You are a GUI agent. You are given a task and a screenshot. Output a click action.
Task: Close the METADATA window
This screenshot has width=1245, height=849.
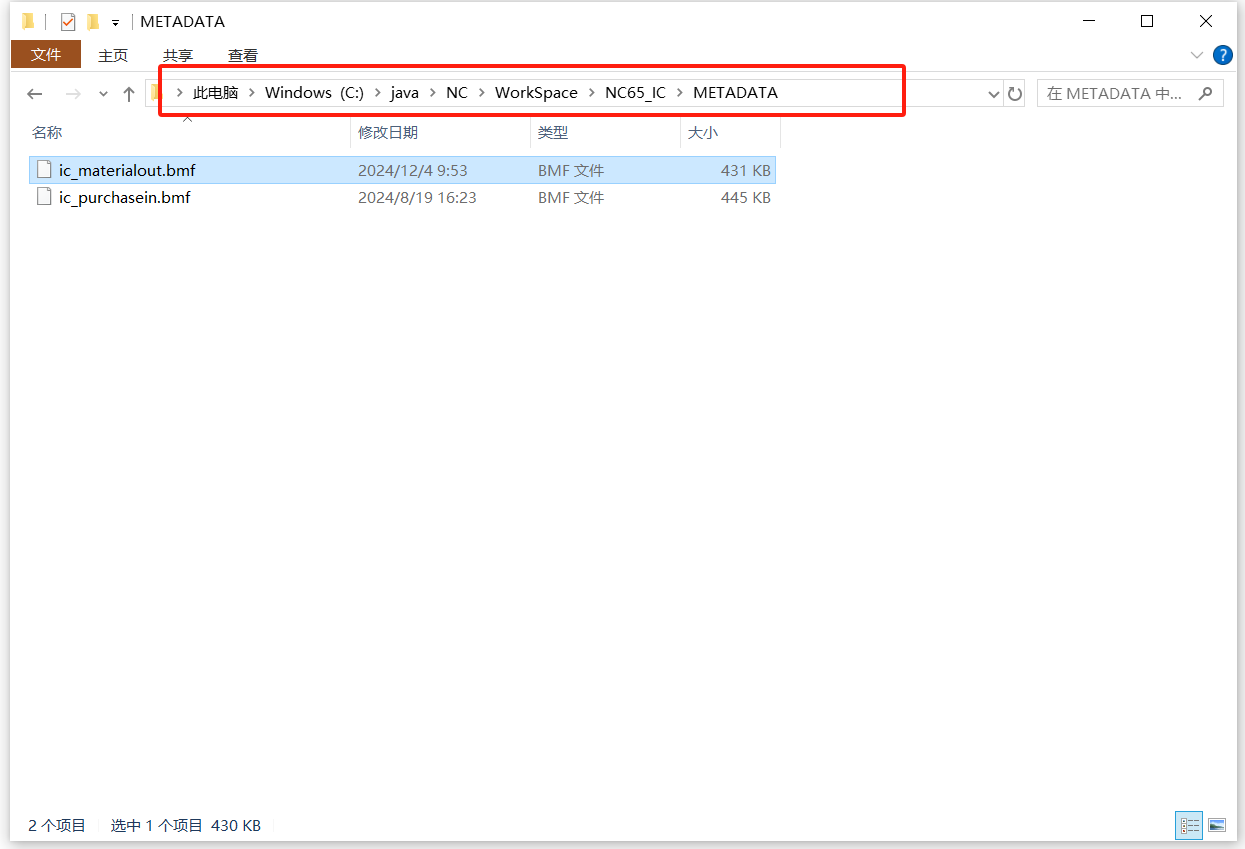coord(1206,21)
